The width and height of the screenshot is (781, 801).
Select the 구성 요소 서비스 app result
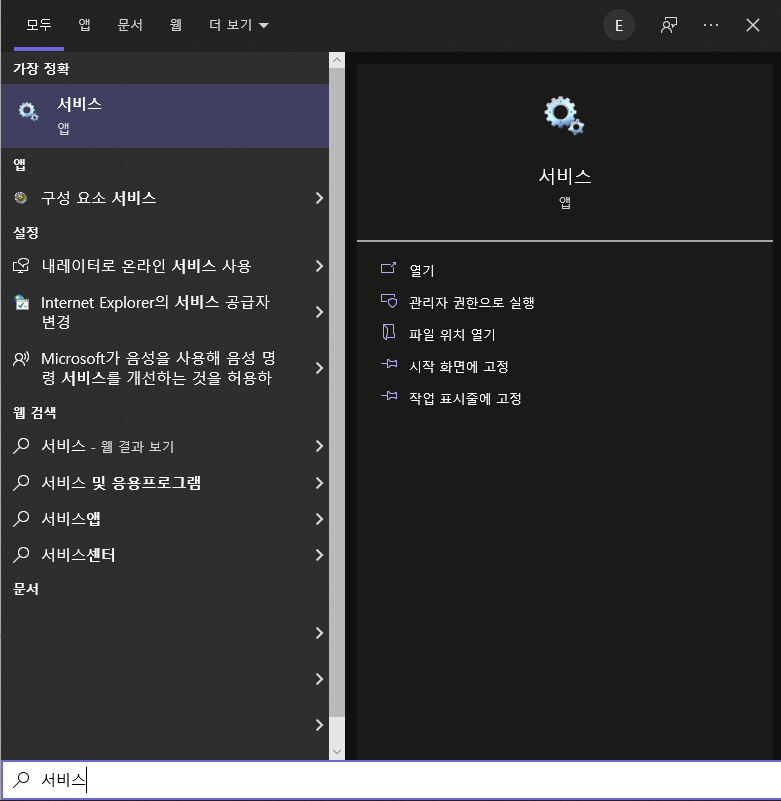(165, 198)
